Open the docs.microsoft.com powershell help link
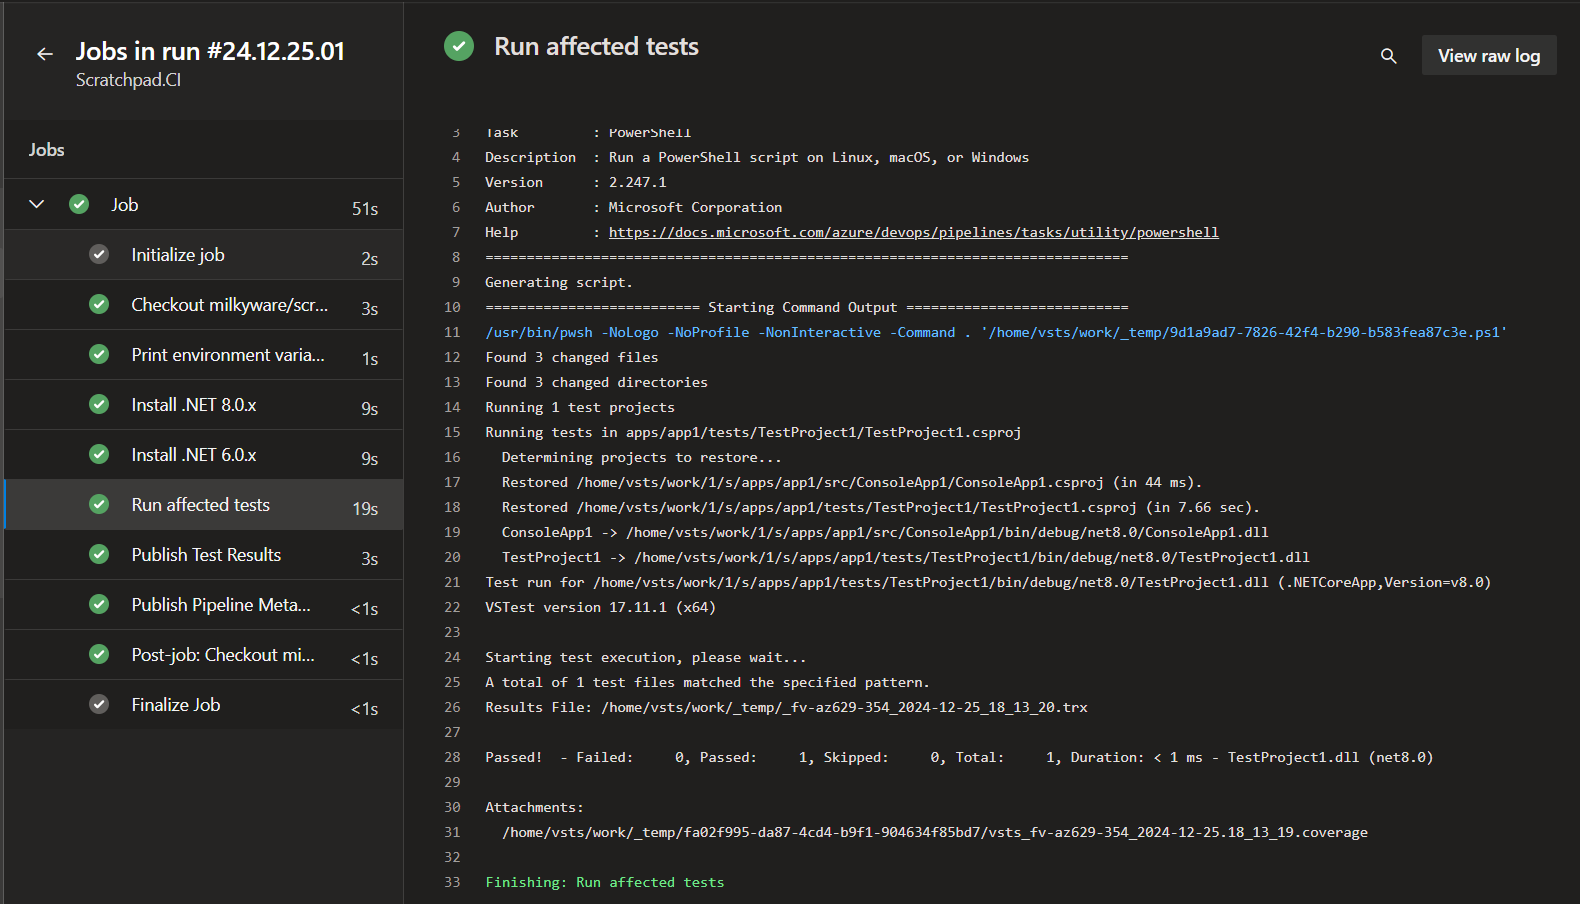The image size is (1580, 904). pyautogui.click(x=913, y=232)
